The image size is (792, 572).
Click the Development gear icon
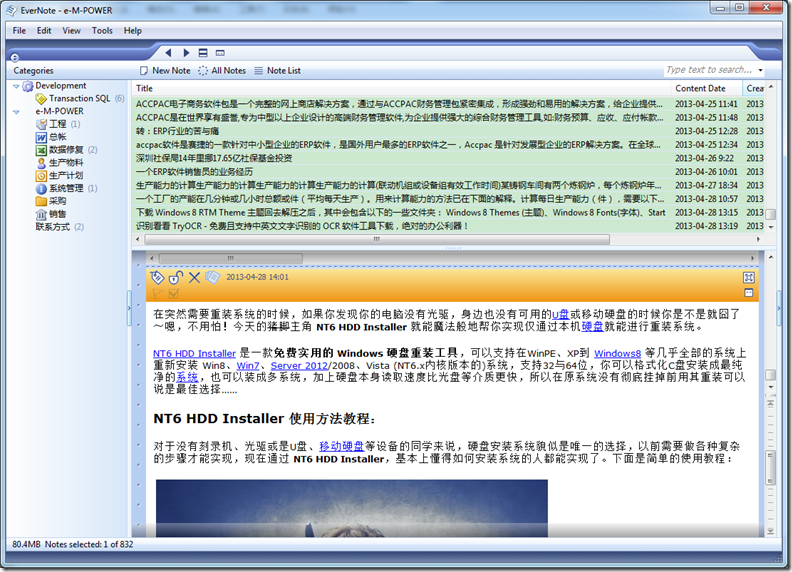[28, 86]
